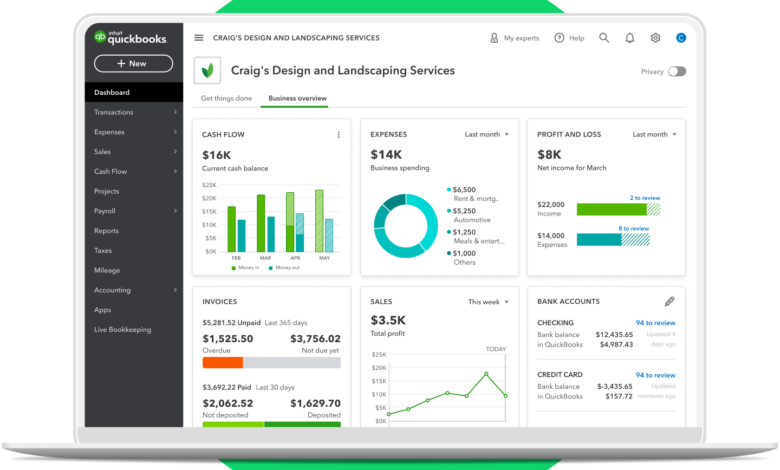
Task: Click the $1,629.70 deposited amount
Action: coord(315,403)
